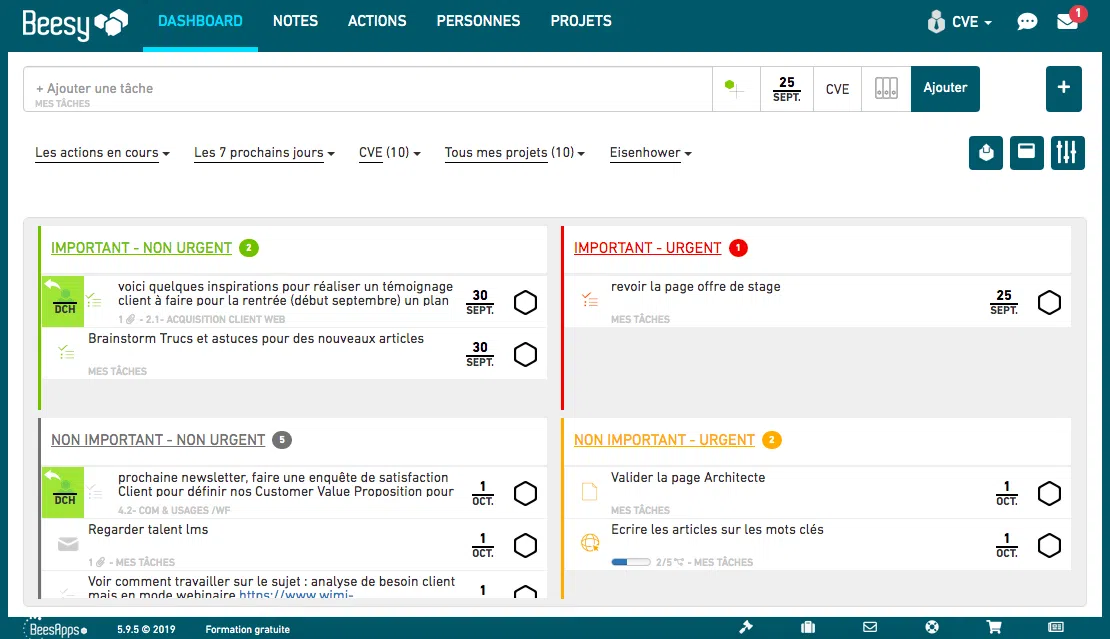
Task: Change 30 Sept. date on Brainstorm task
Action: click(x=480, y=354)
